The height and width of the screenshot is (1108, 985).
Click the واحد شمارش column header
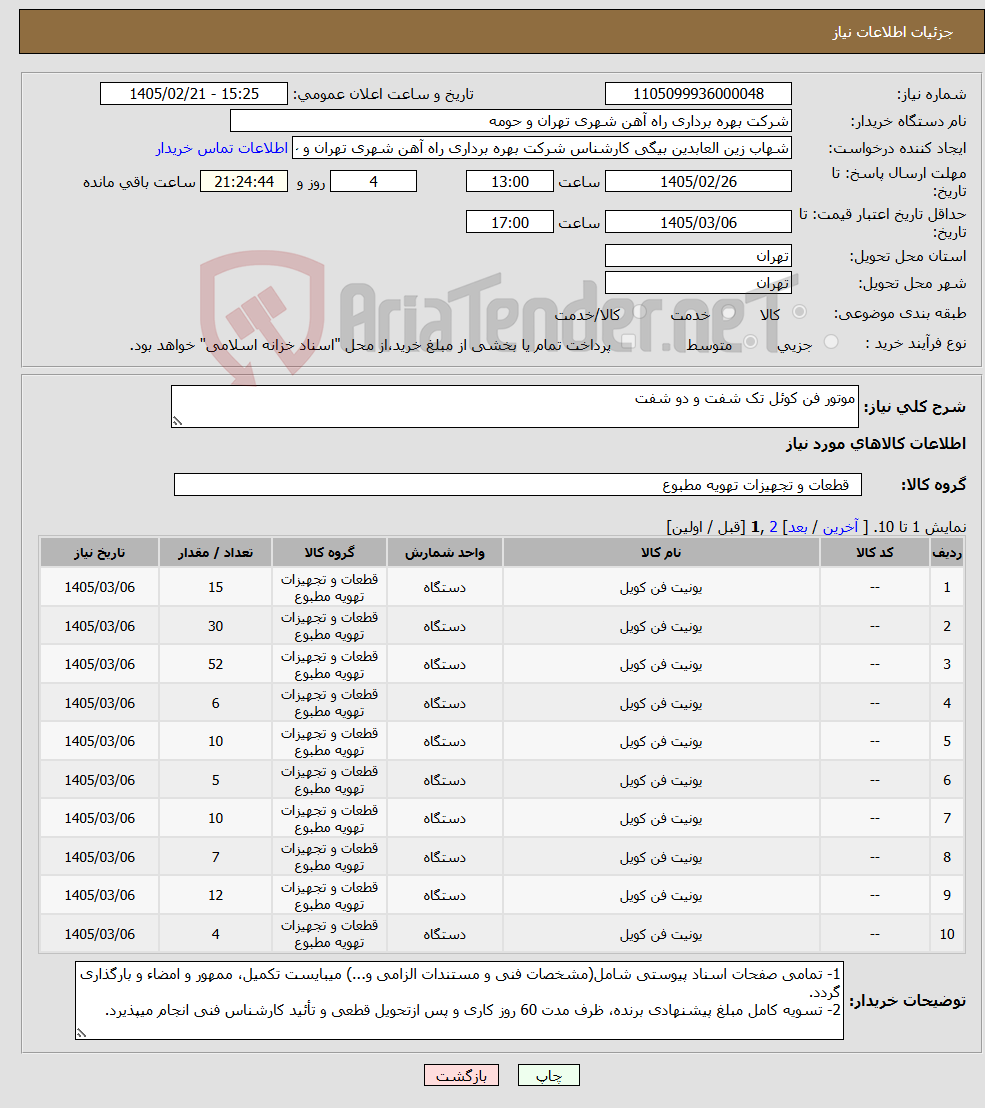(444, 553)
